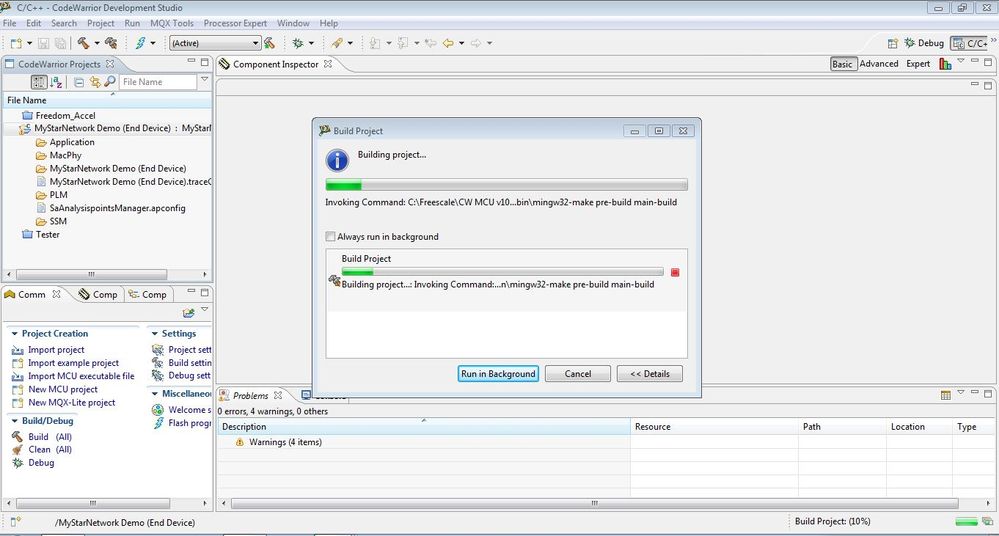999x536 pixels.
Task: Click the Next Annotation toolbar icon
Action: pos(375,43)
